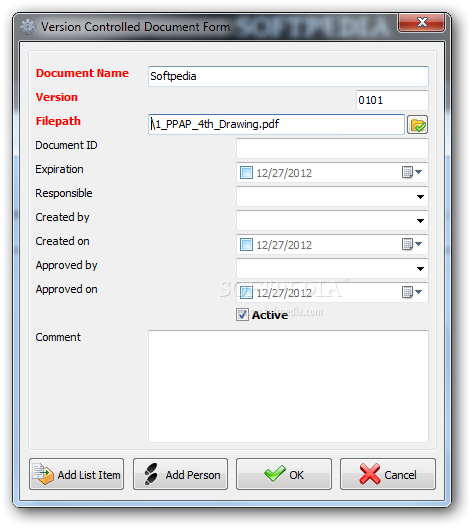Viewport: 472px width, 528px height.
Task: Click the Add Person button
Action: coord(180,474)
